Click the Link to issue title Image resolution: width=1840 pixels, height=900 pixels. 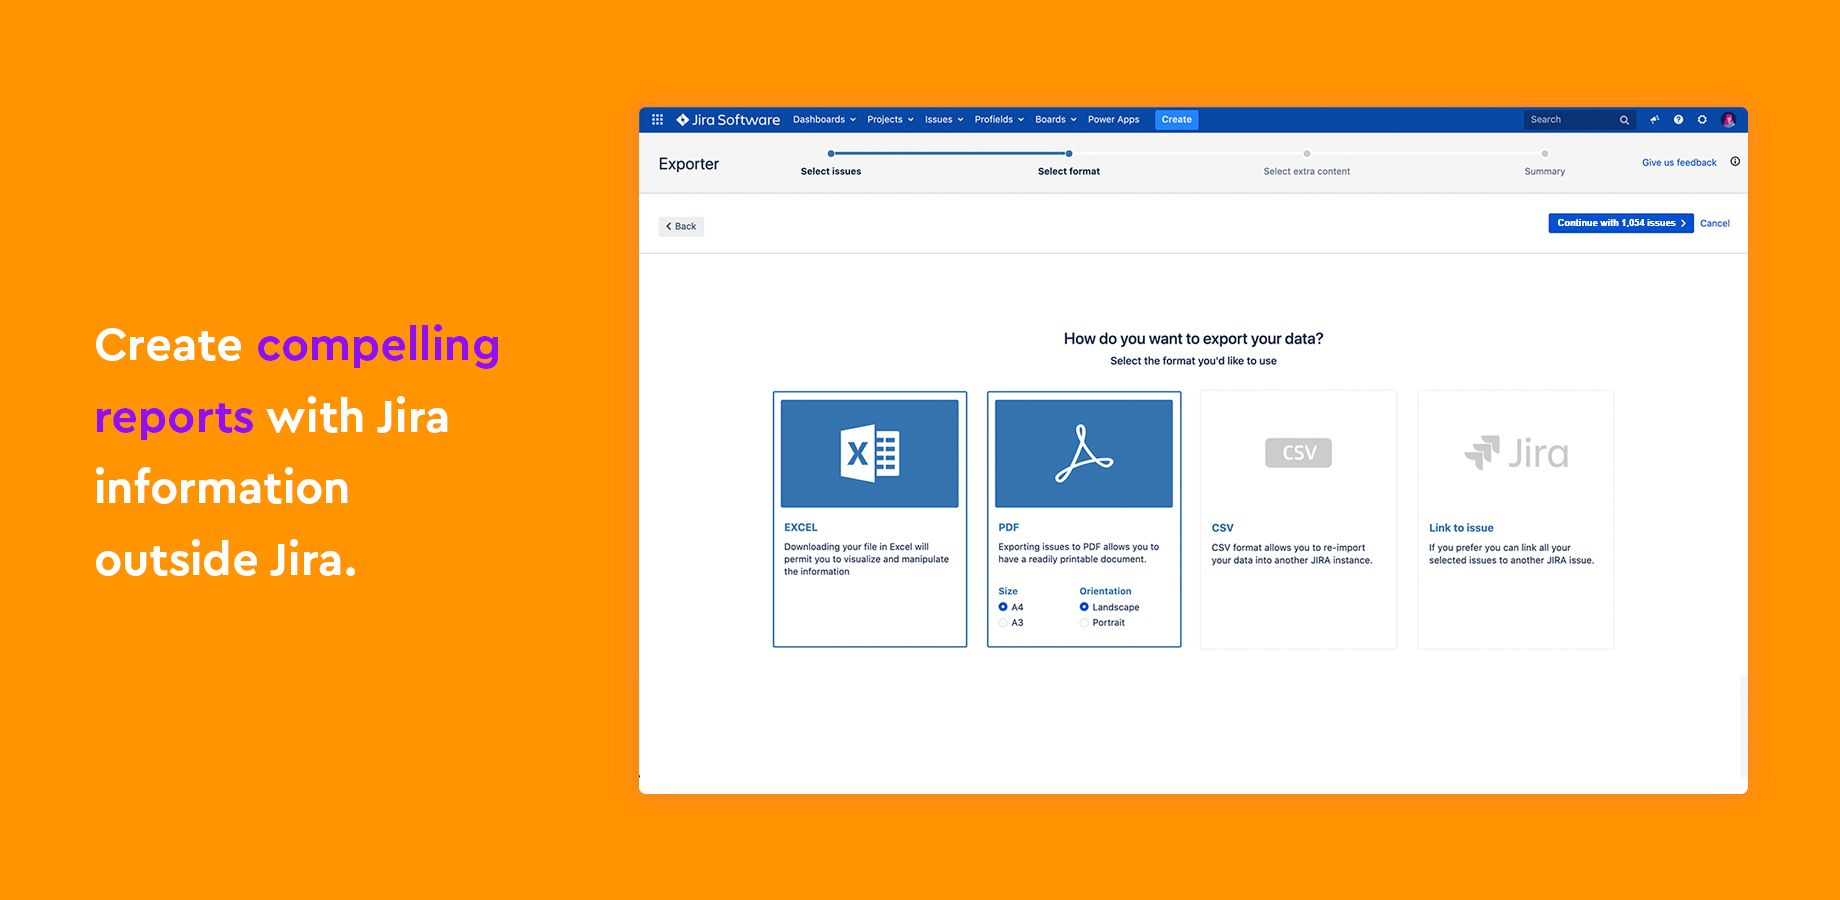[1461, 528]
